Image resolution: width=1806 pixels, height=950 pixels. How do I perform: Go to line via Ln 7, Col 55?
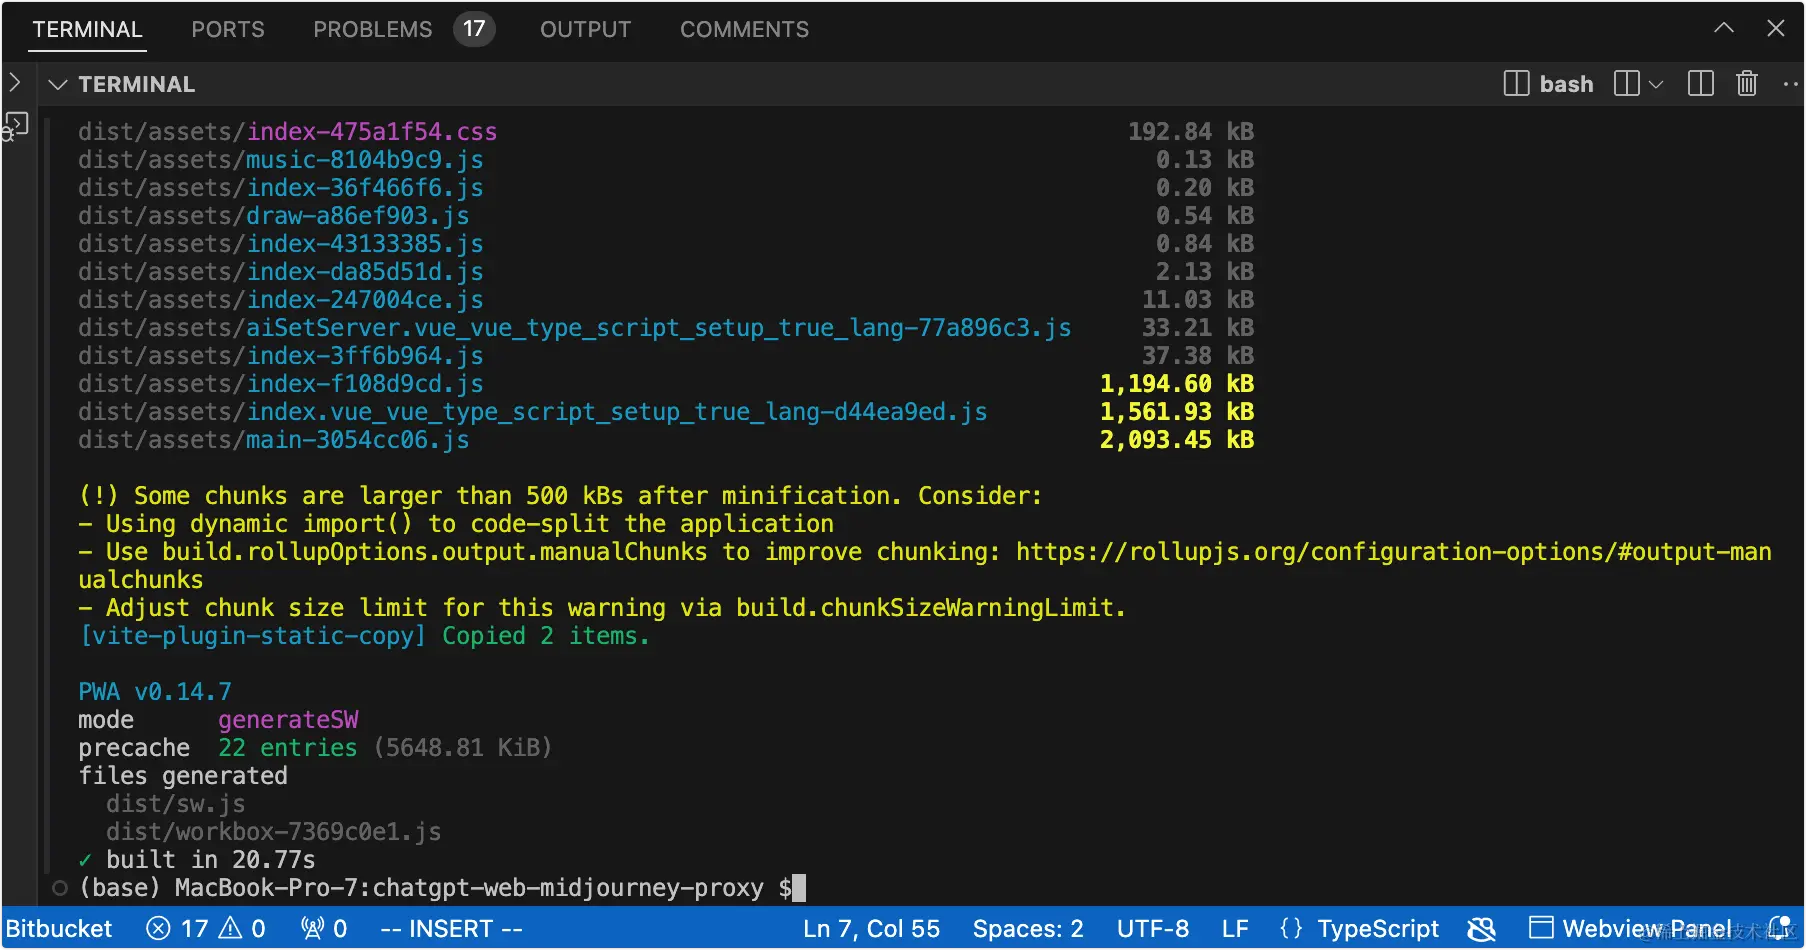click(871, 929)
